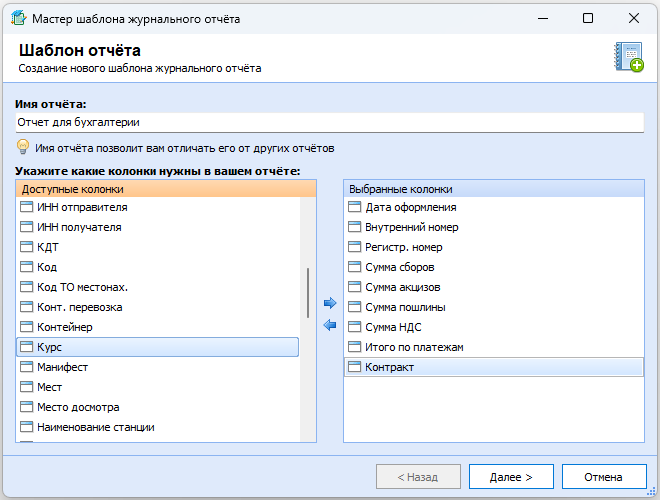The height and width of the screenshot is (500, 660).
Task: Select Сумма акцизов in selected columns
Action: point(403,287)
